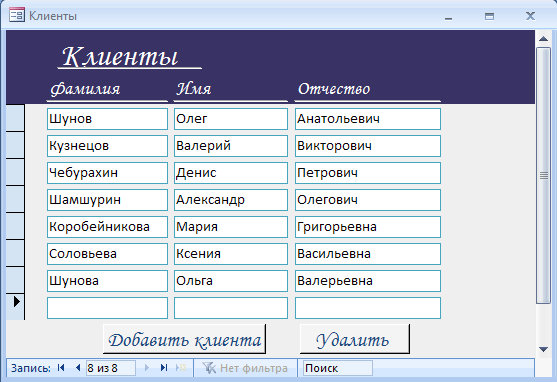Click the empty Отчество field in new row
The height and width of the screenshot is (382, 557).
pos(368,308)
